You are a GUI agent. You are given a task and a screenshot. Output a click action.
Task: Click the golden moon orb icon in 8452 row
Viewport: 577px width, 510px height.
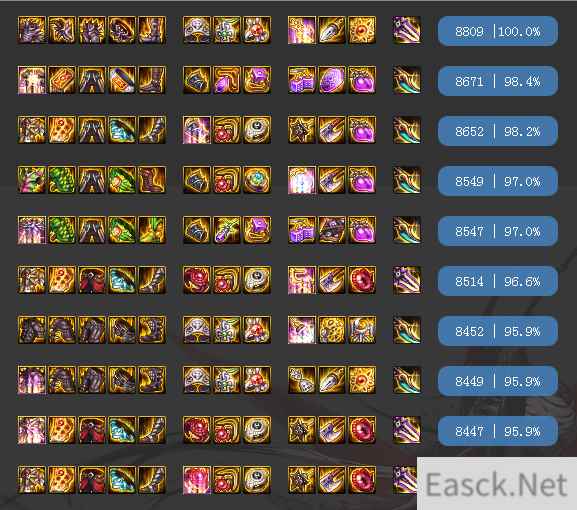click(x=332, y=330)
